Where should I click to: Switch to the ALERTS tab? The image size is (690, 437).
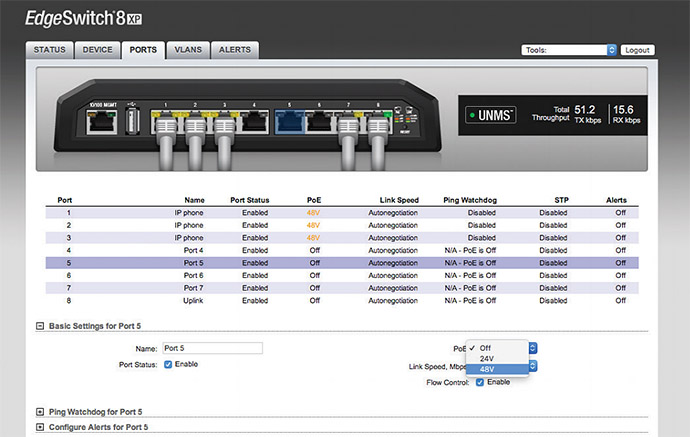coord(235,50)
